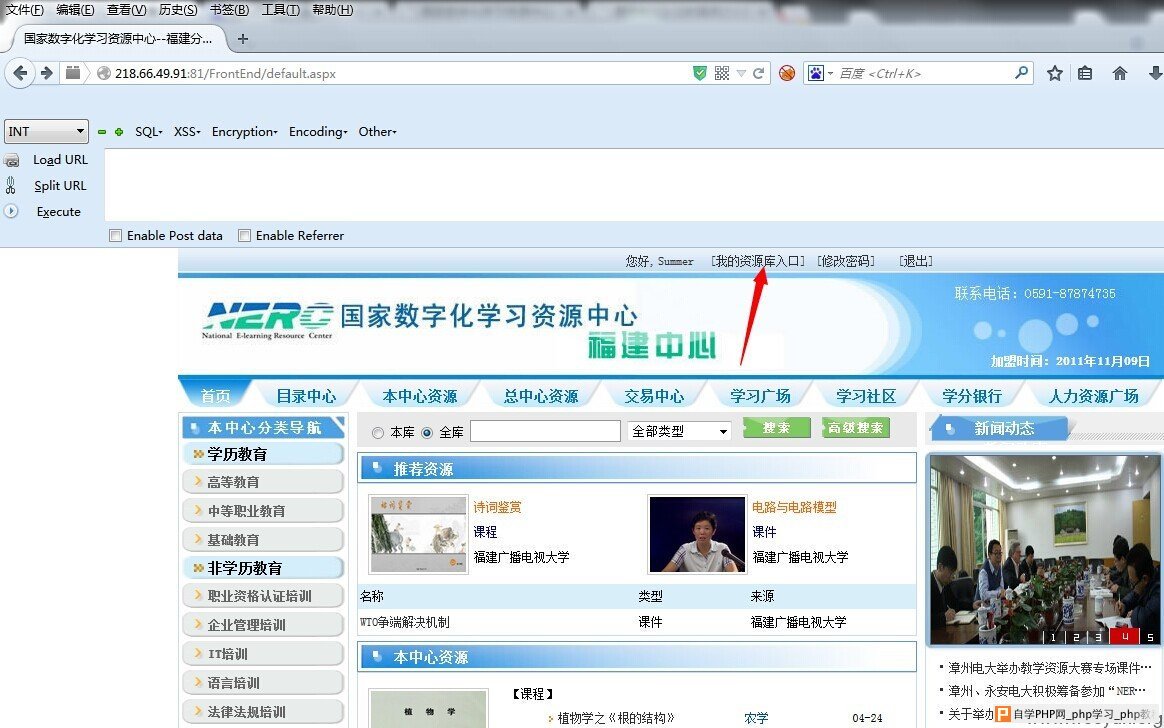Click the IT培训 sidebar category
This screenshot has height=728, width=1164.
[263, 654]
